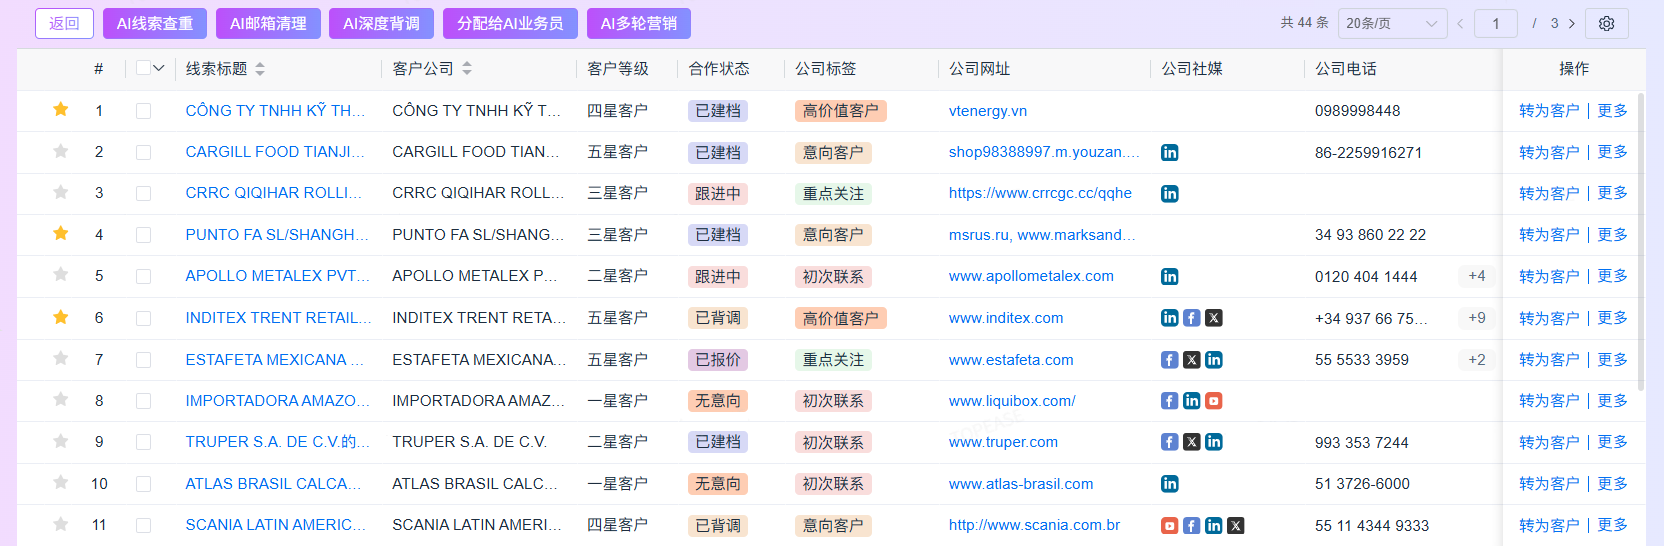Open AI深度背调 from toolbar
Screen dimensions: 1664x546
pos(381,23)
